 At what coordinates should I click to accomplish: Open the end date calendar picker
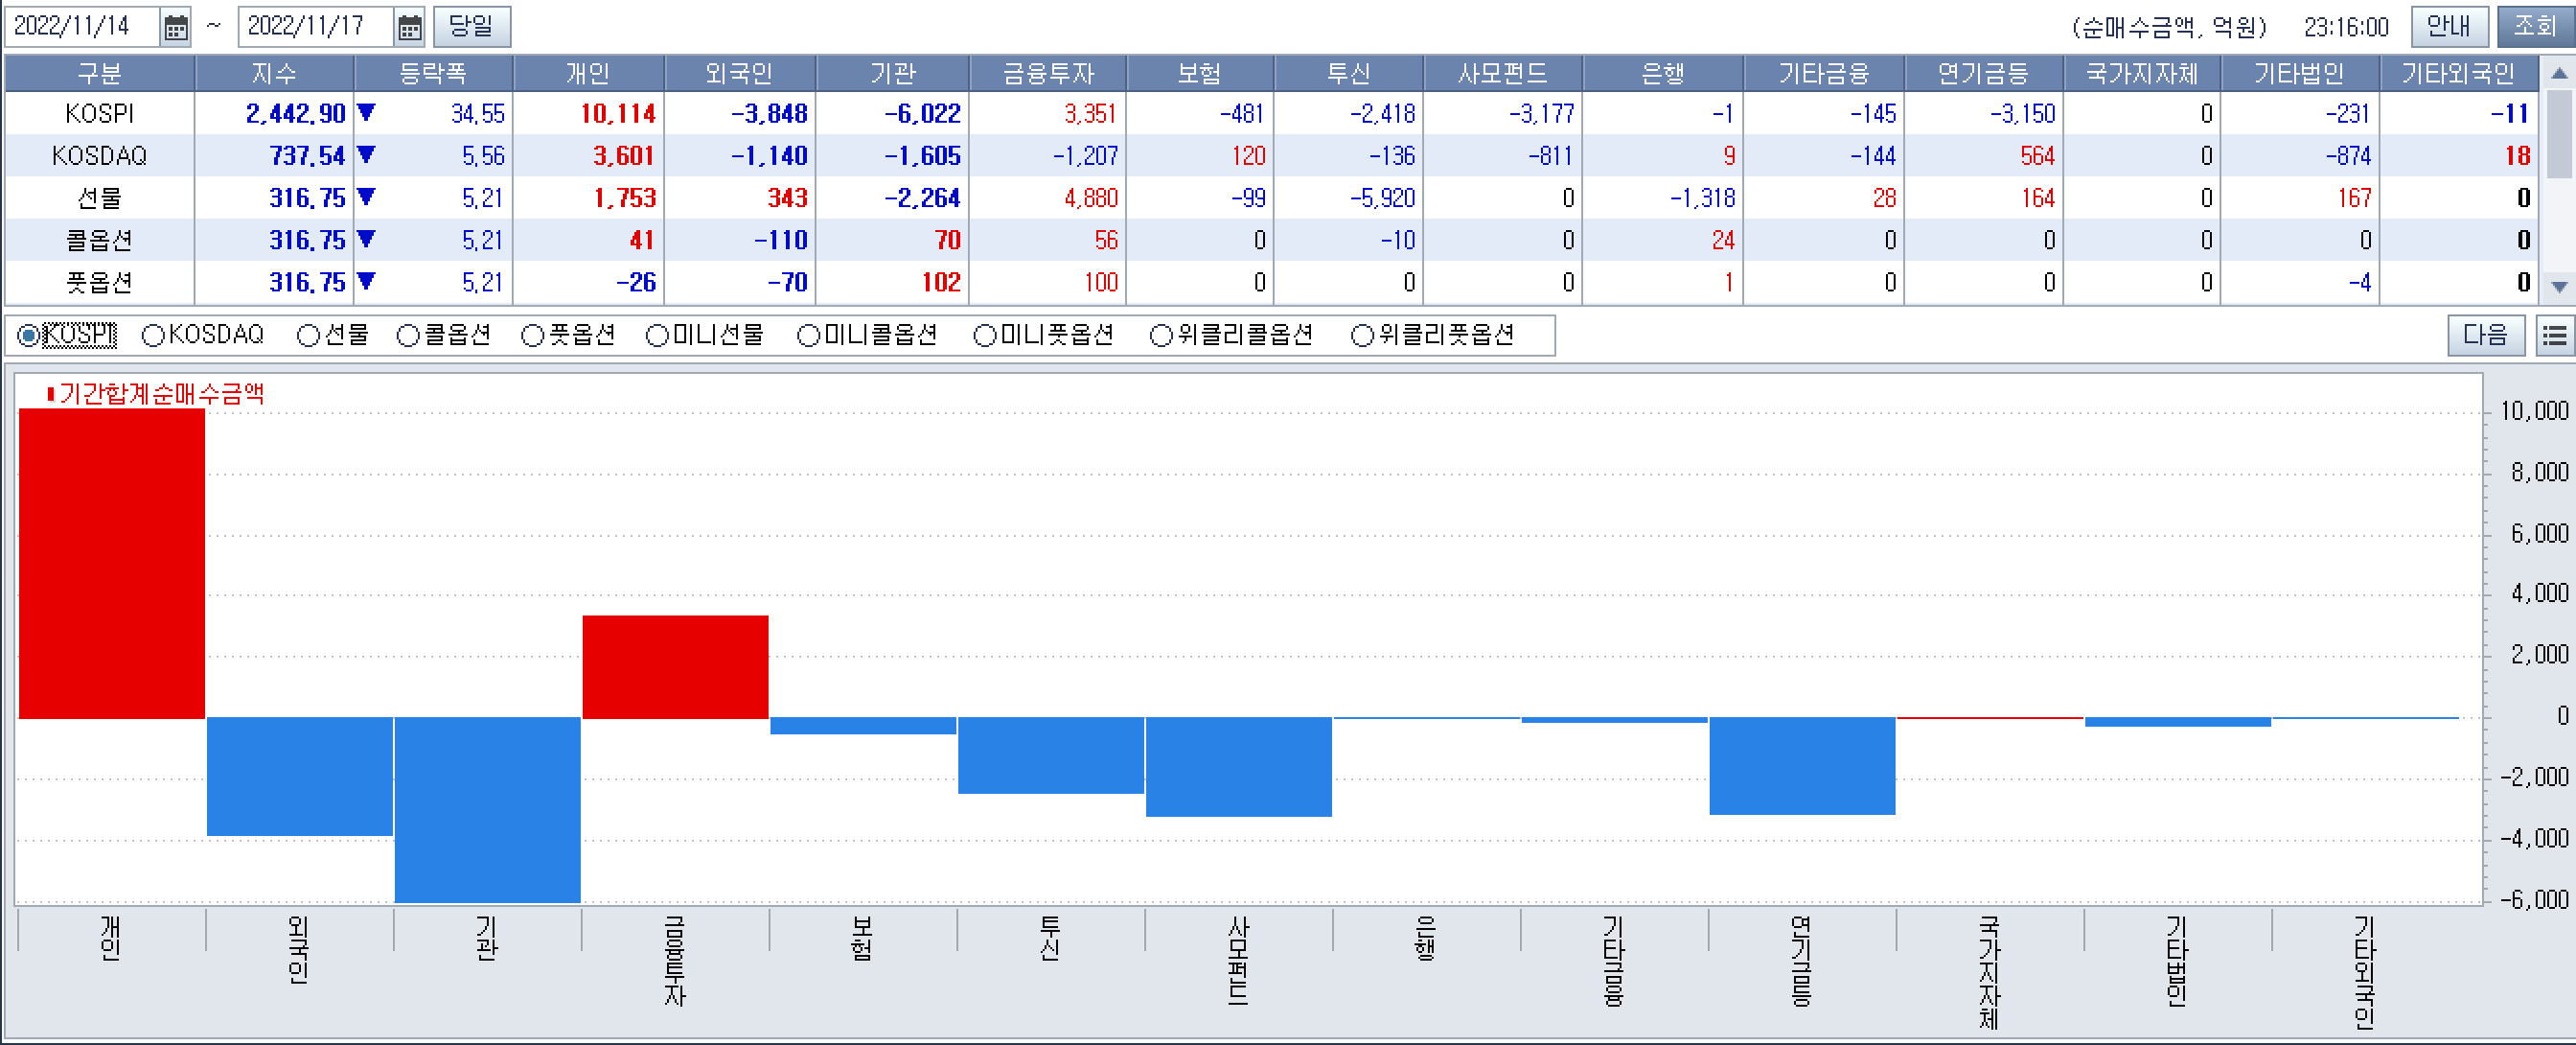[x=409, y=27]
